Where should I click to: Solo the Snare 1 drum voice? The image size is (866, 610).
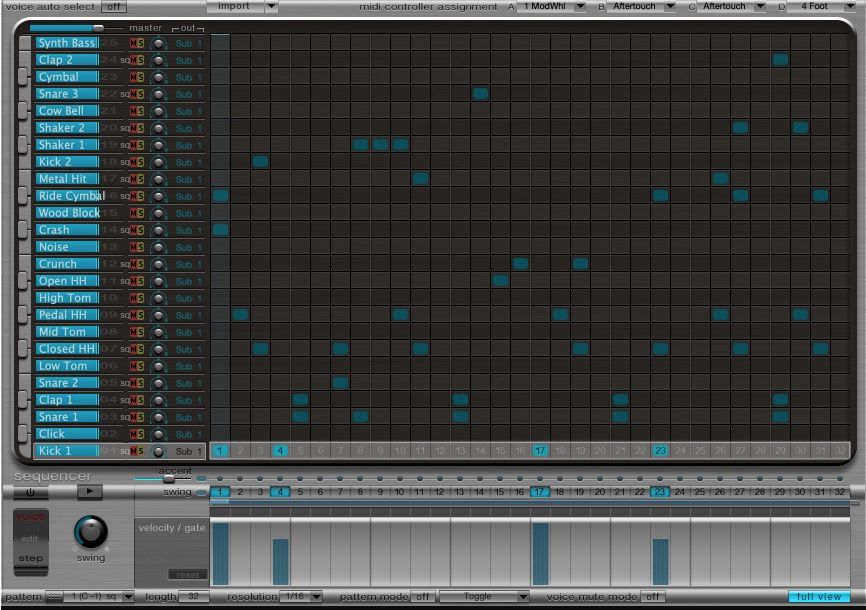[140, 417]
